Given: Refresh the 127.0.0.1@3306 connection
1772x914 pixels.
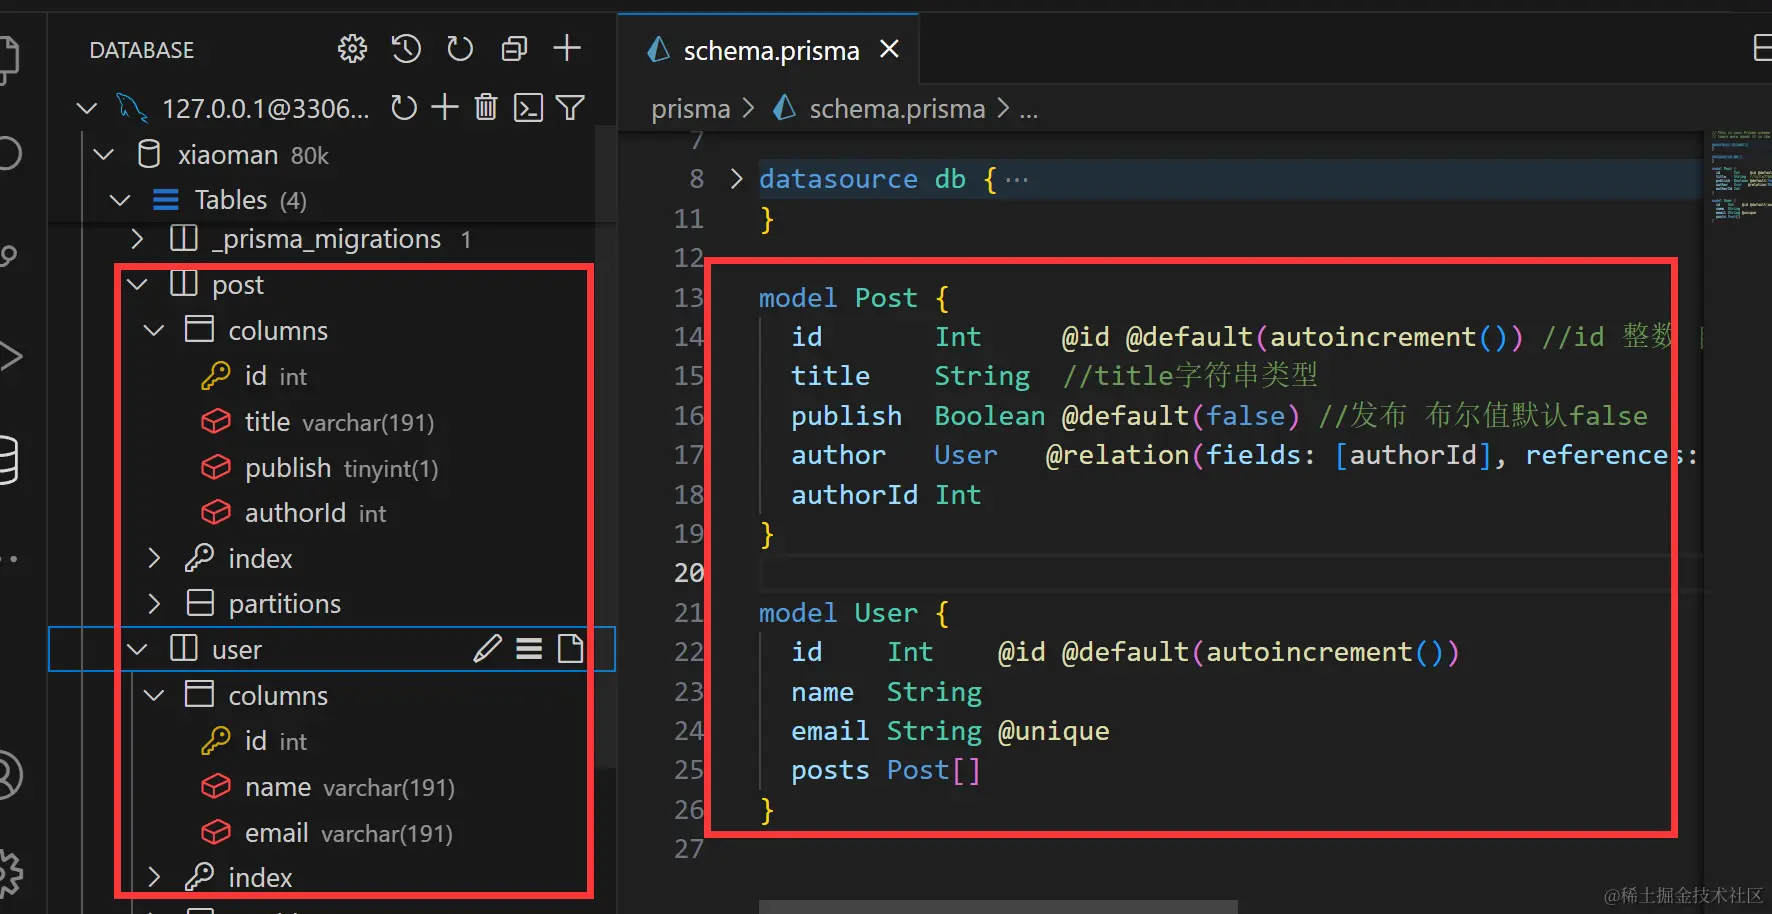Looking at the screenshot, I should pos(404,108).
